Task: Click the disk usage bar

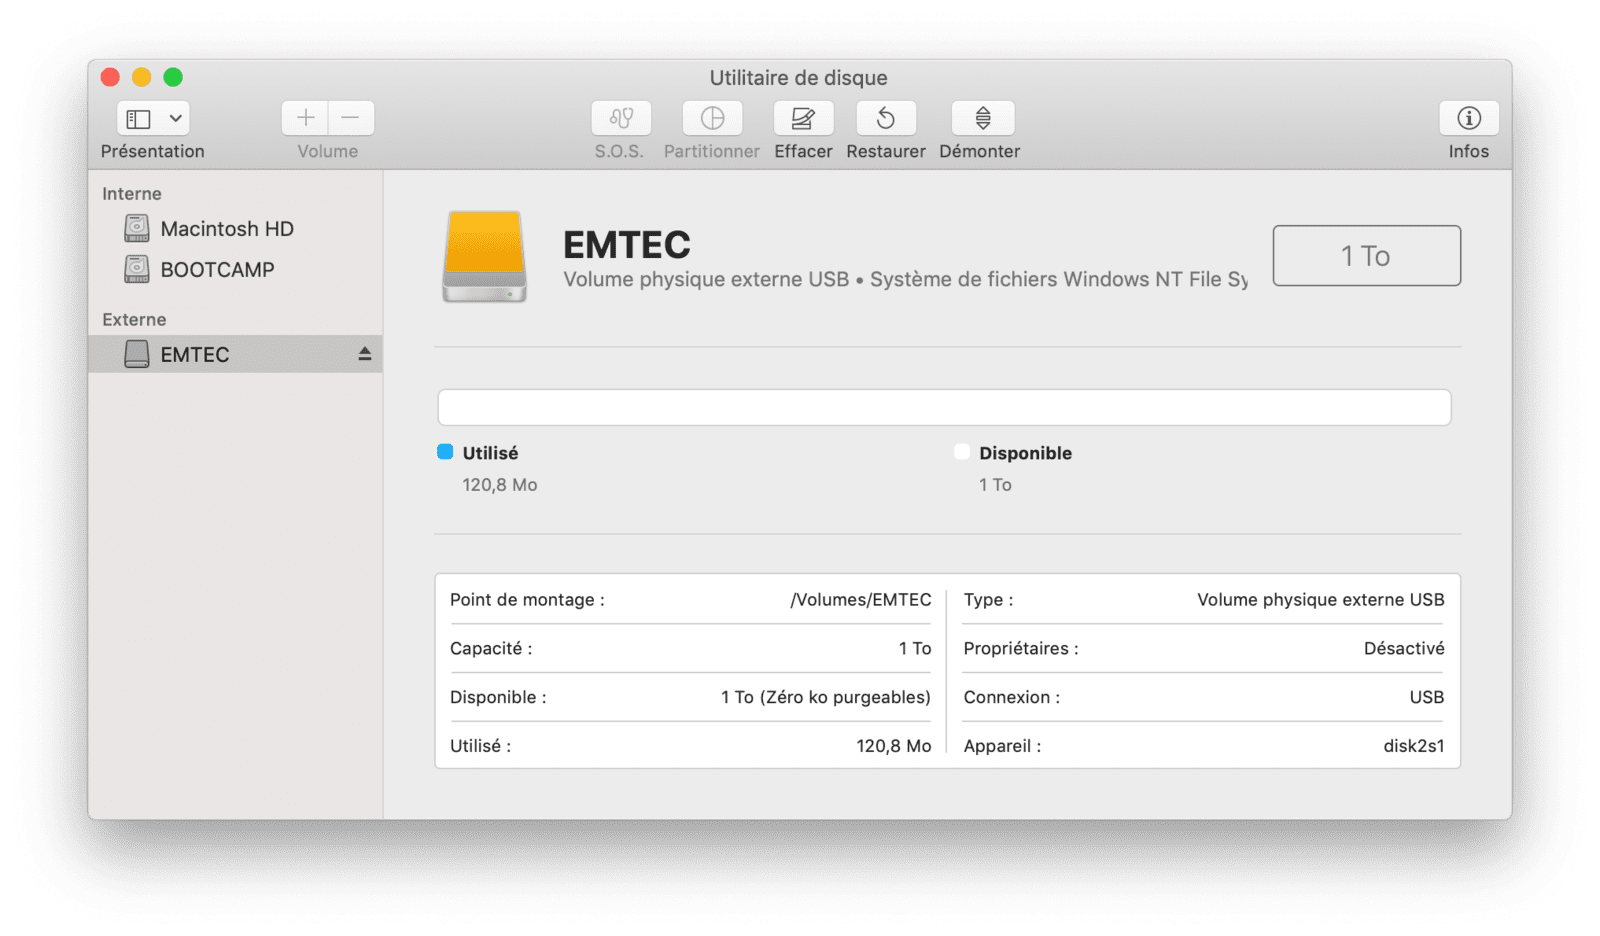Action: [944, 407]
